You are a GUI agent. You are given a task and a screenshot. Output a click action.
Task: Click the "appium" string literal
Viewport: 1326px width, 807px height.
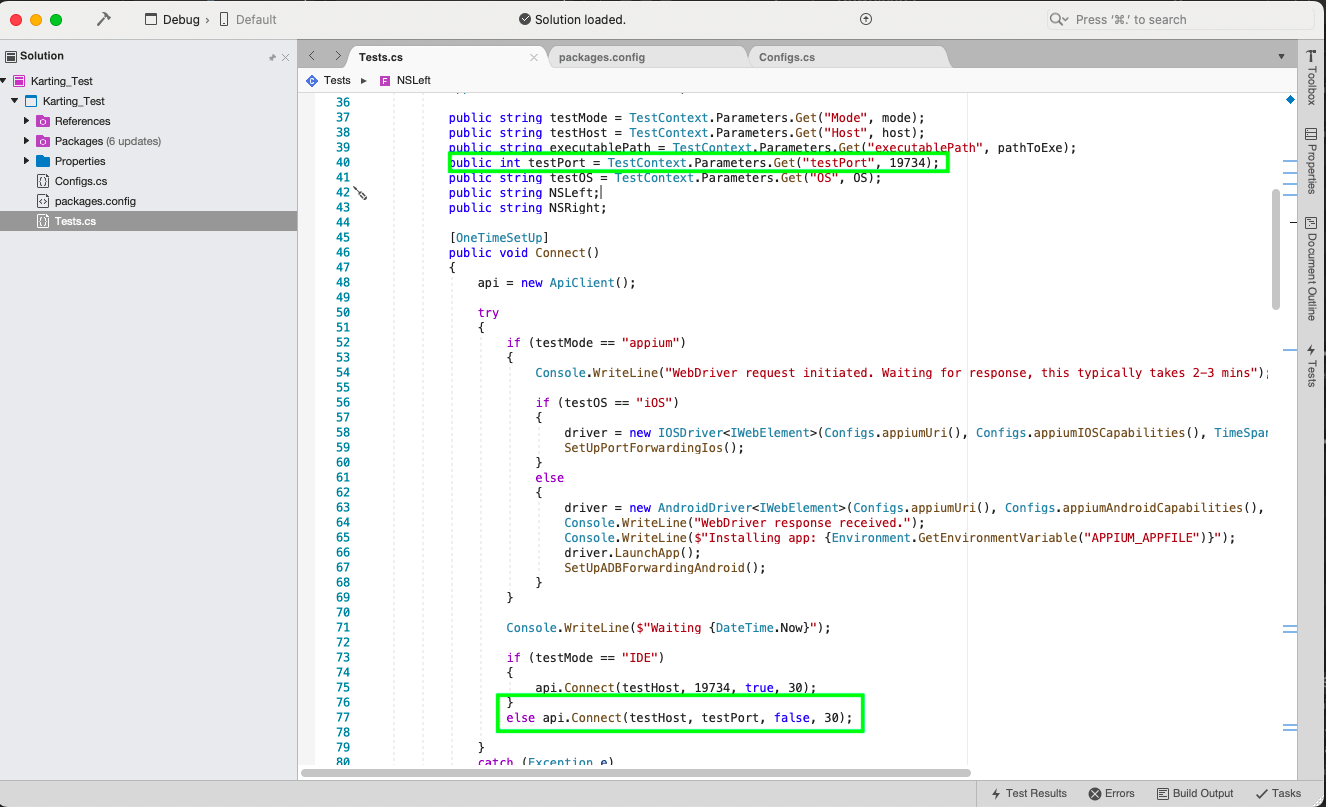point(651,343)
